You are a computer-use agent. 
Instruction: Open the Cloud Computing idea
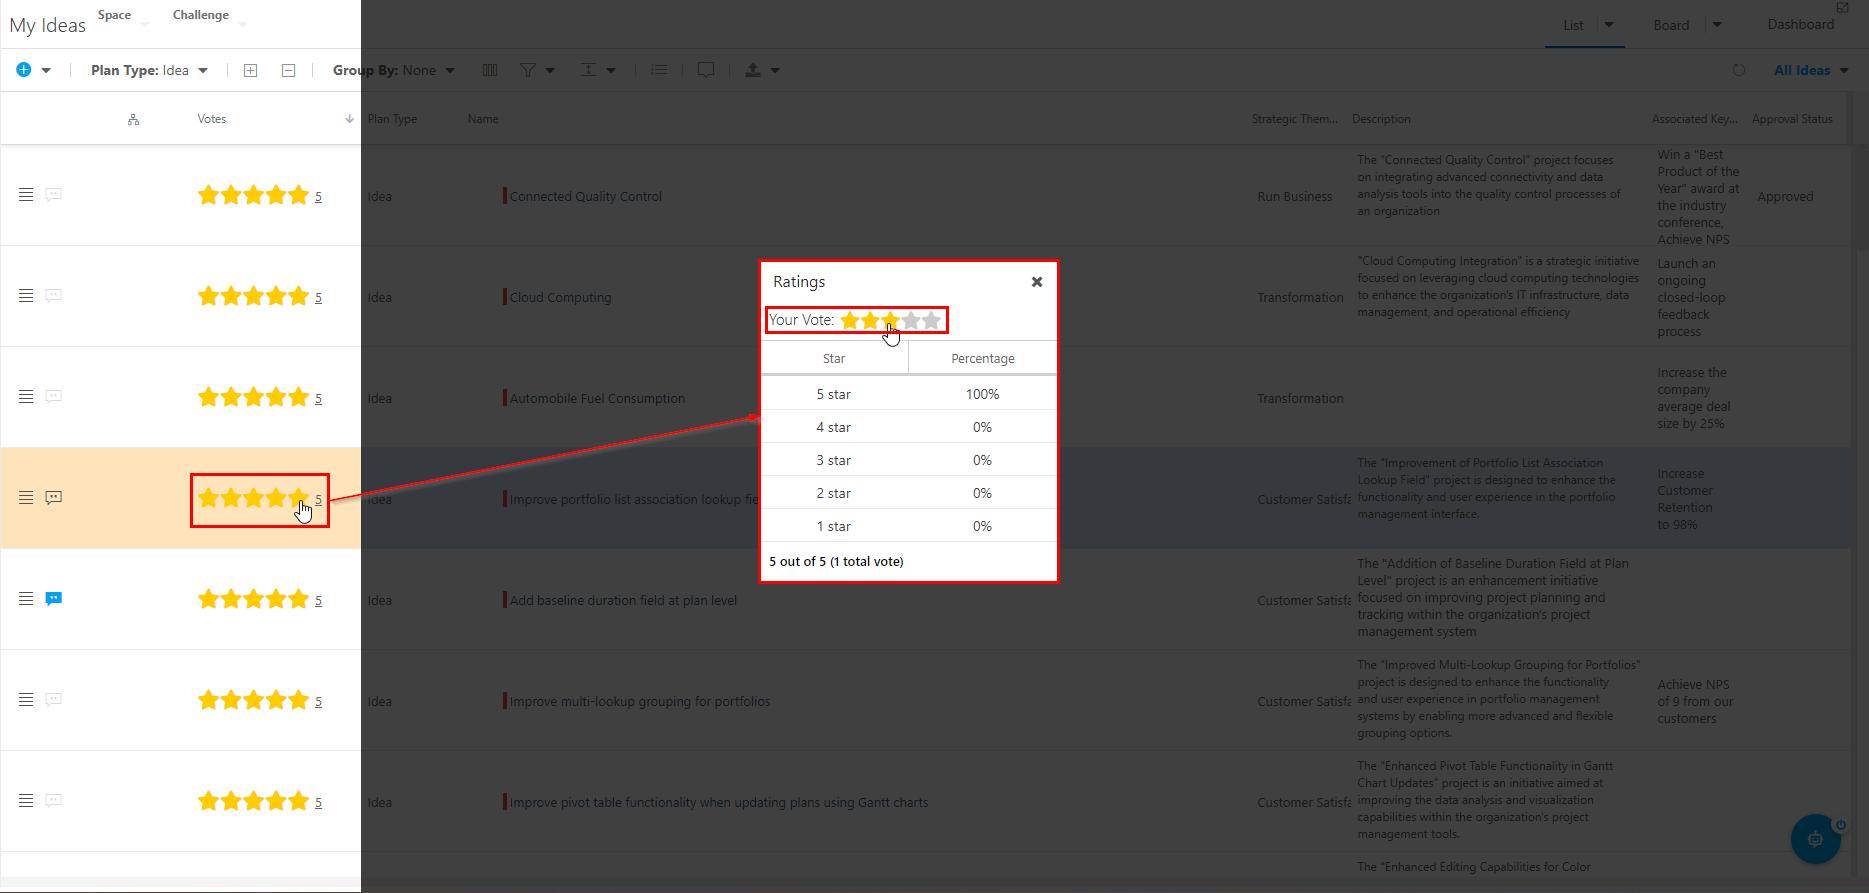point(560,298)
